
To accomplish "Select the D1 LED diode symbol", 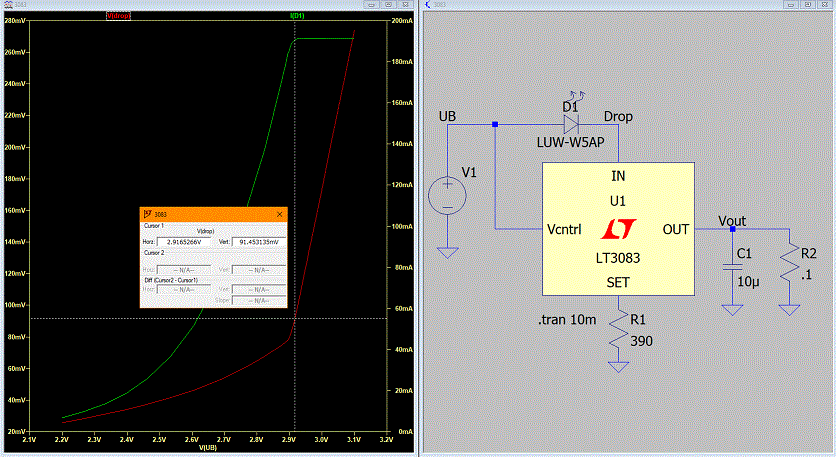I will click(x=571, y=124).
